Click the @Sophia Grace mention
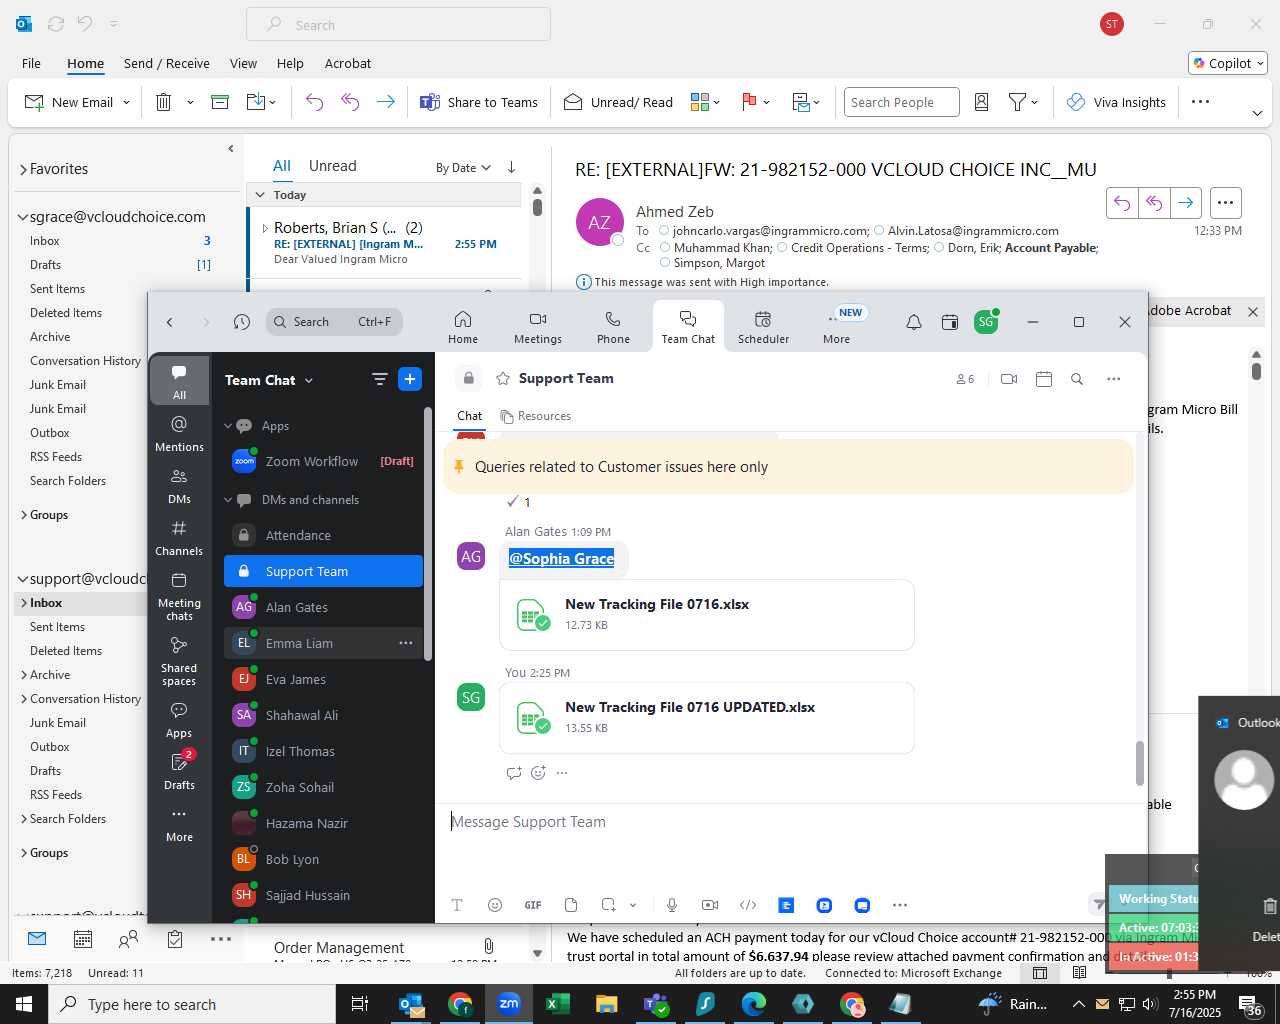This screenshot has height=1024, width=1280. [x=561, y=559]
